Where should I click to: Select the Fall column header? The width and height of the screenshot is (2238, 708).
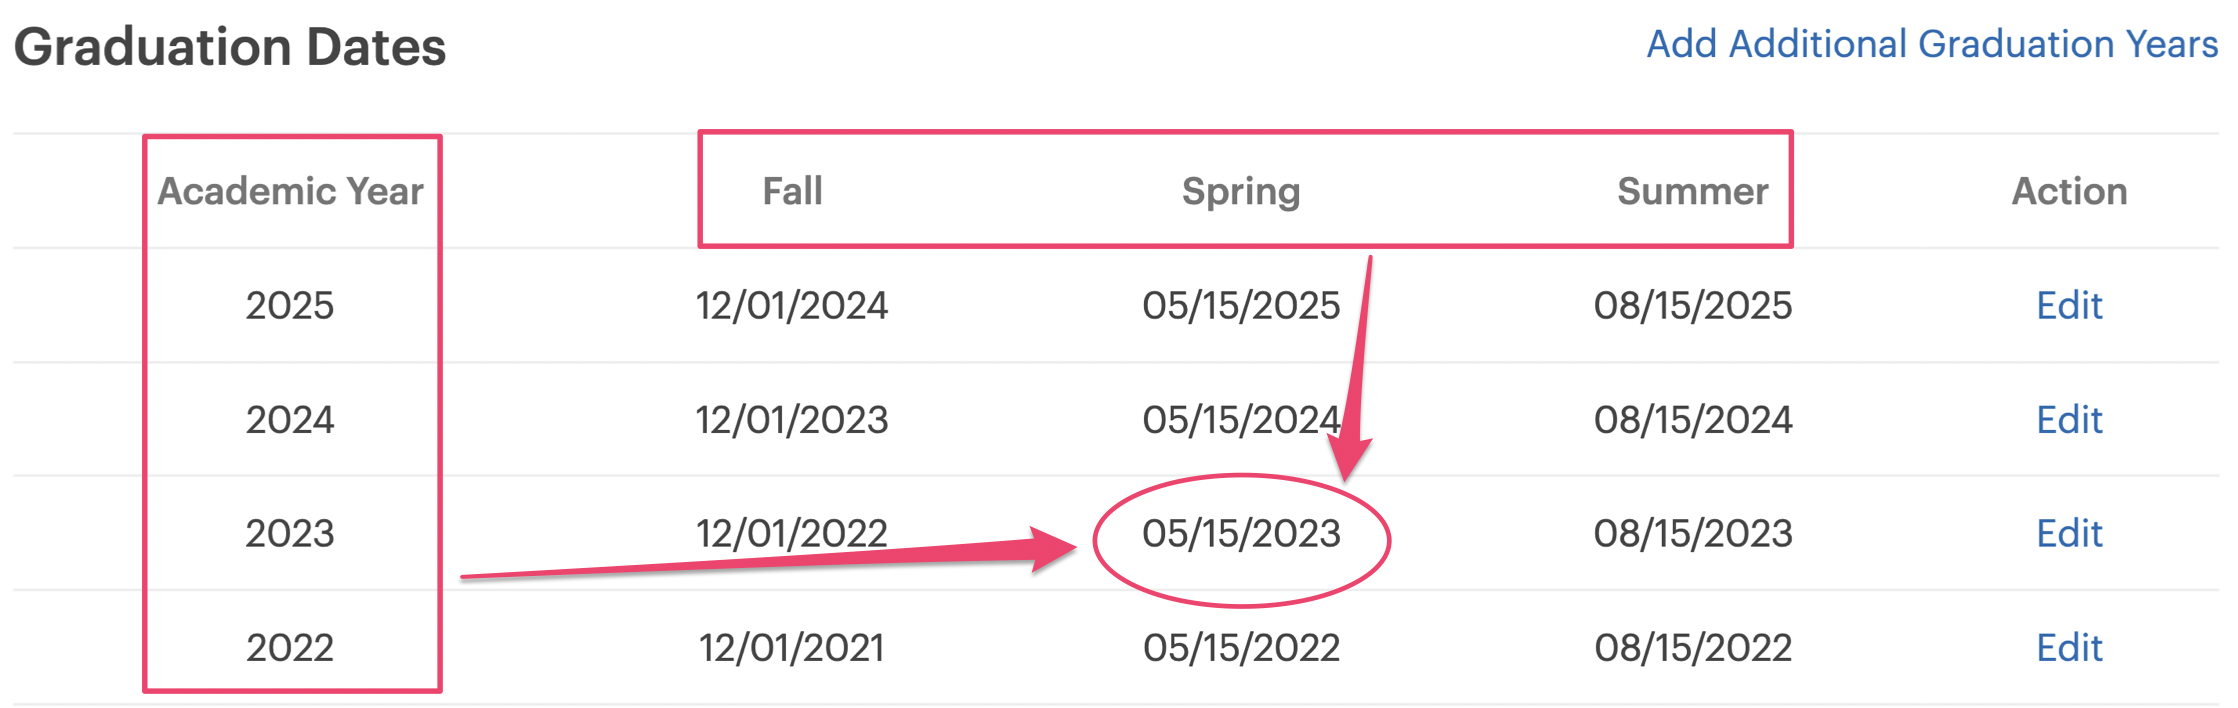click(792, 191)
